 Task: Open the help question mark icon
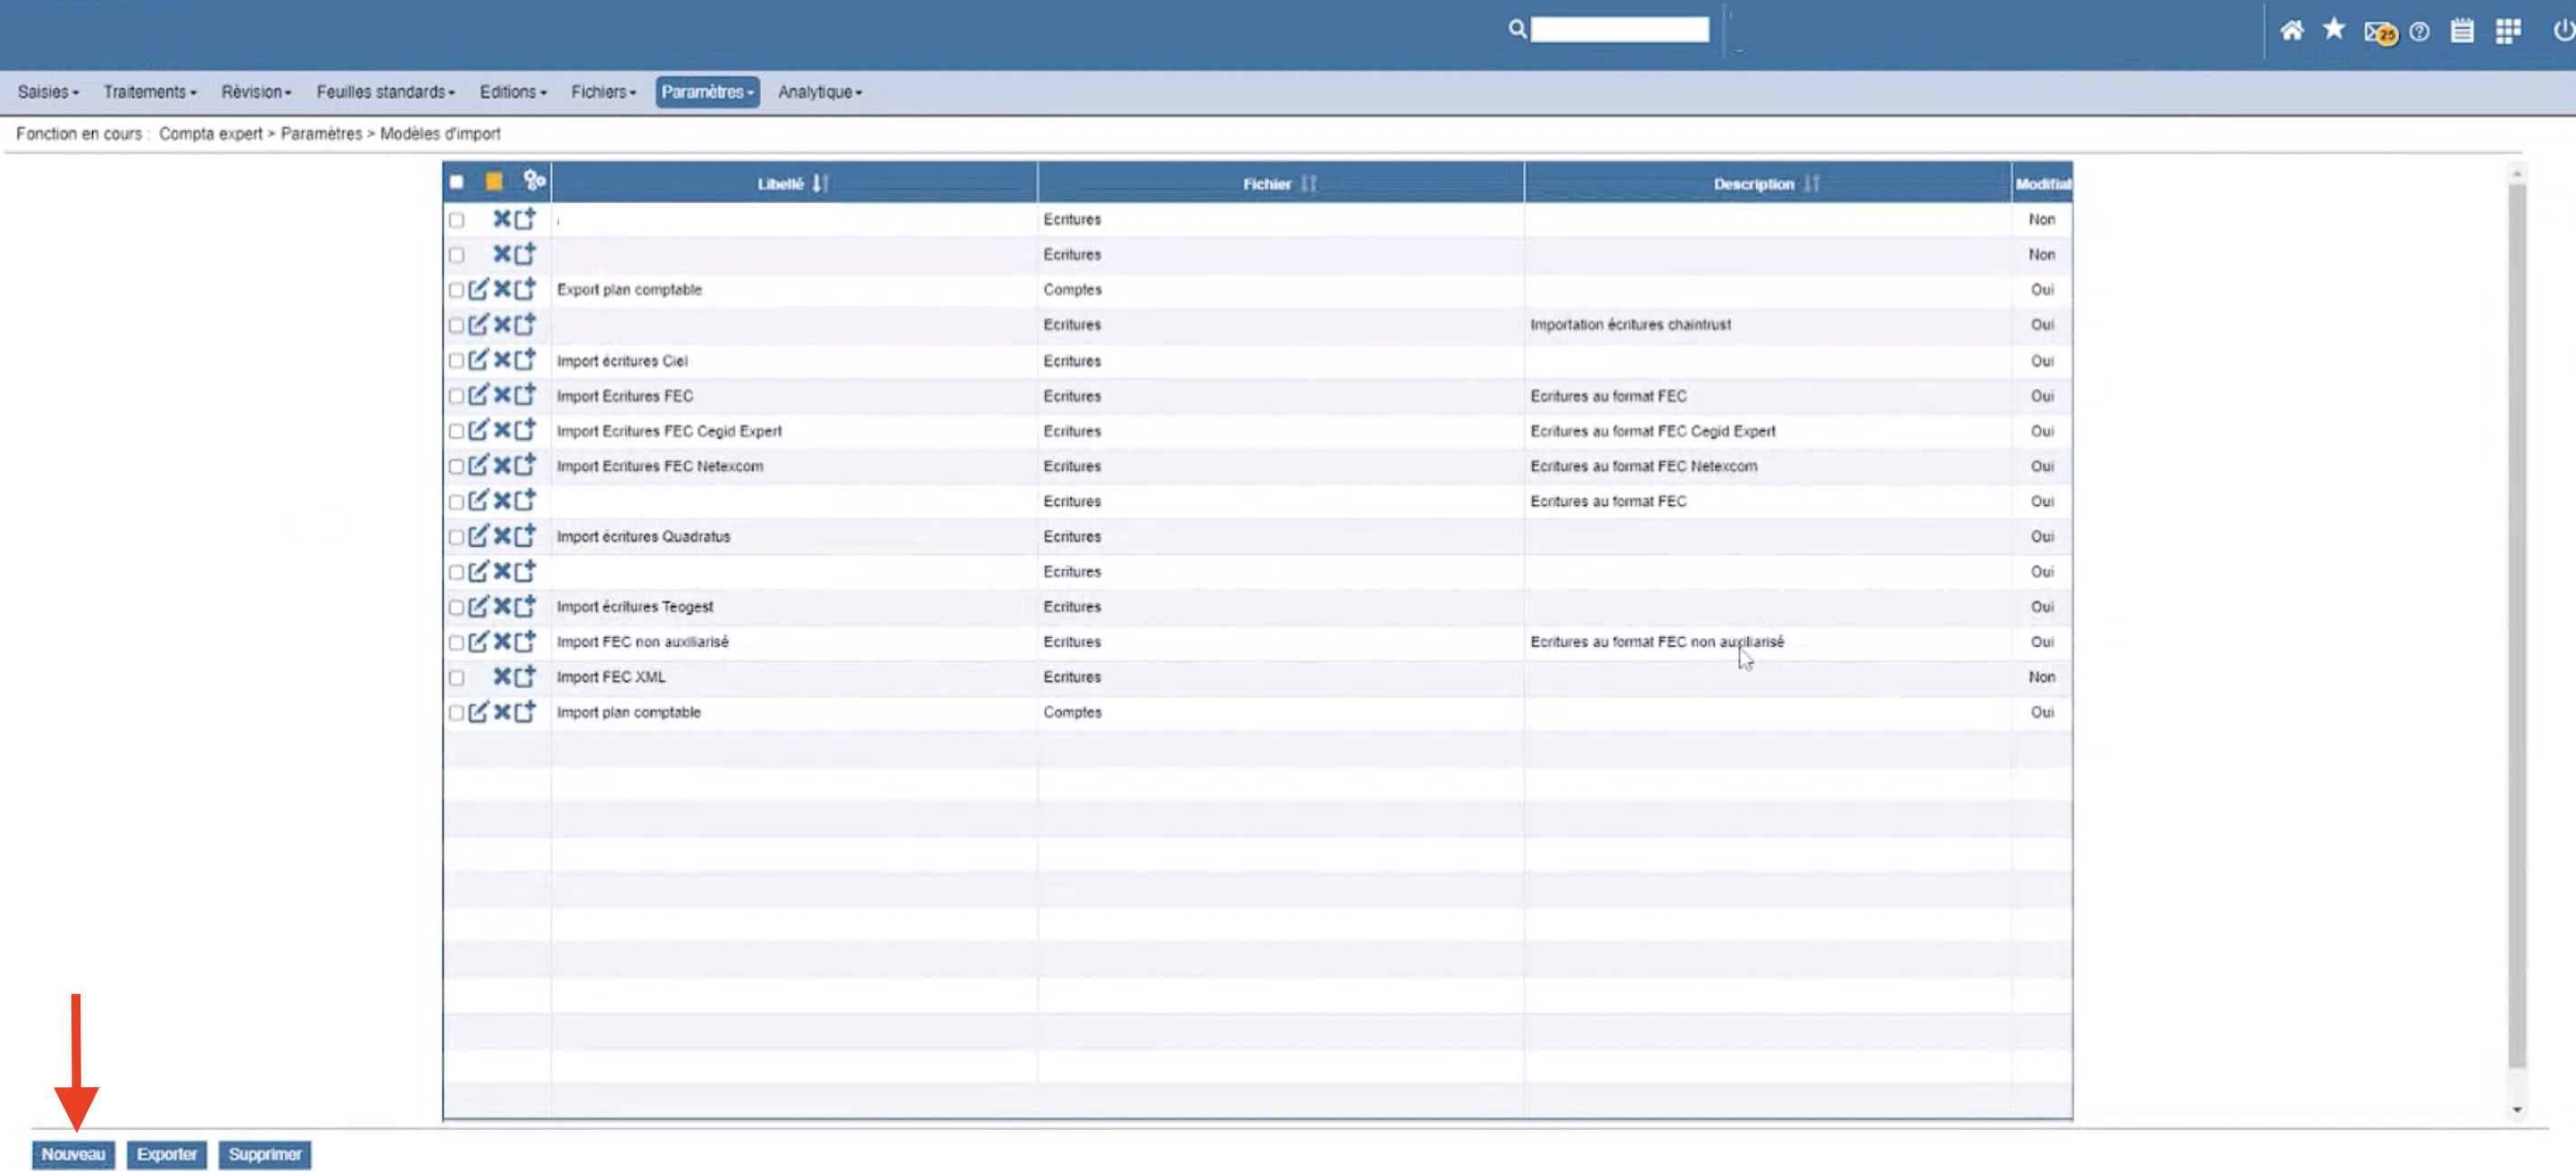pyautogui.click(x=2419, y=32)
